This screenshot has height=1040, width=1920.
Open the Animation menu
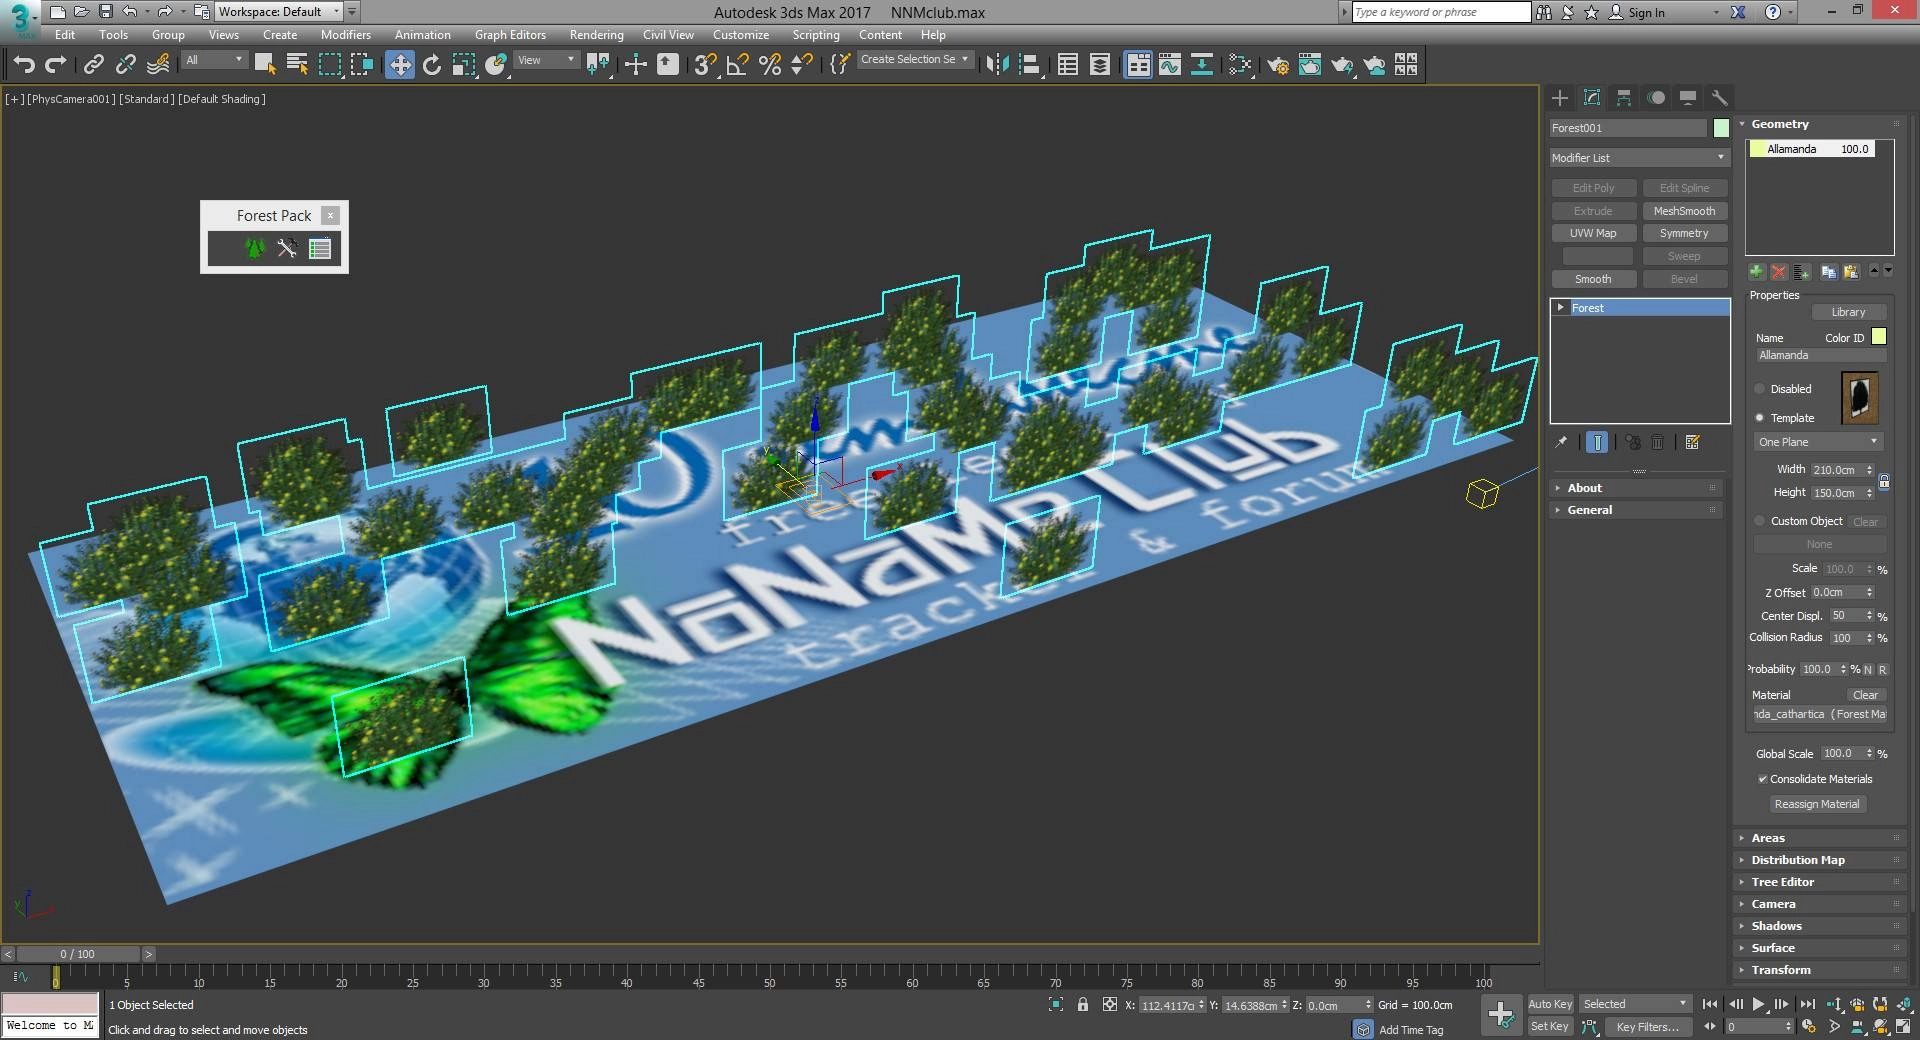(x=422, y=35)
